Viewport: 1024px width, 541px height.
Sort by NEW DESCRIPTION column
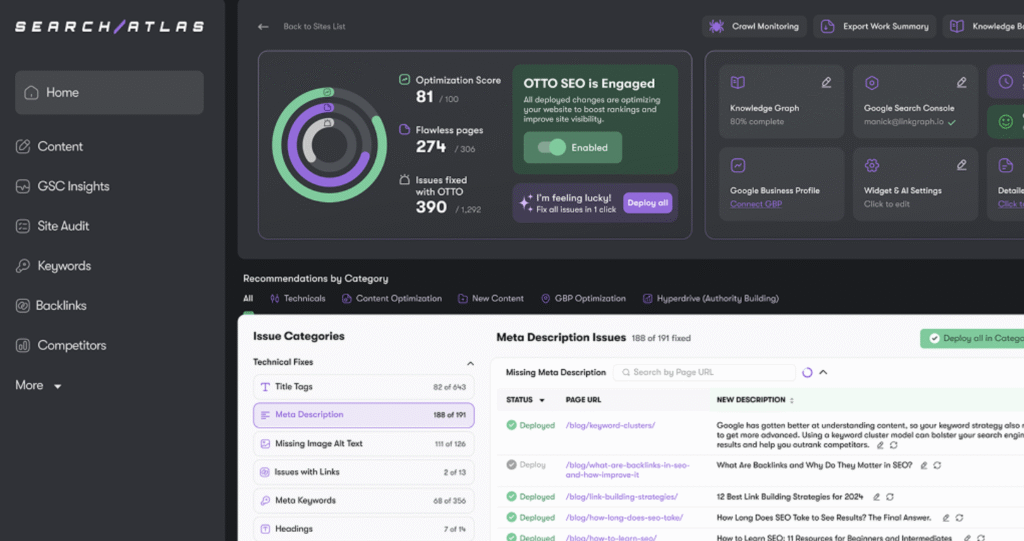pos(792,401)
